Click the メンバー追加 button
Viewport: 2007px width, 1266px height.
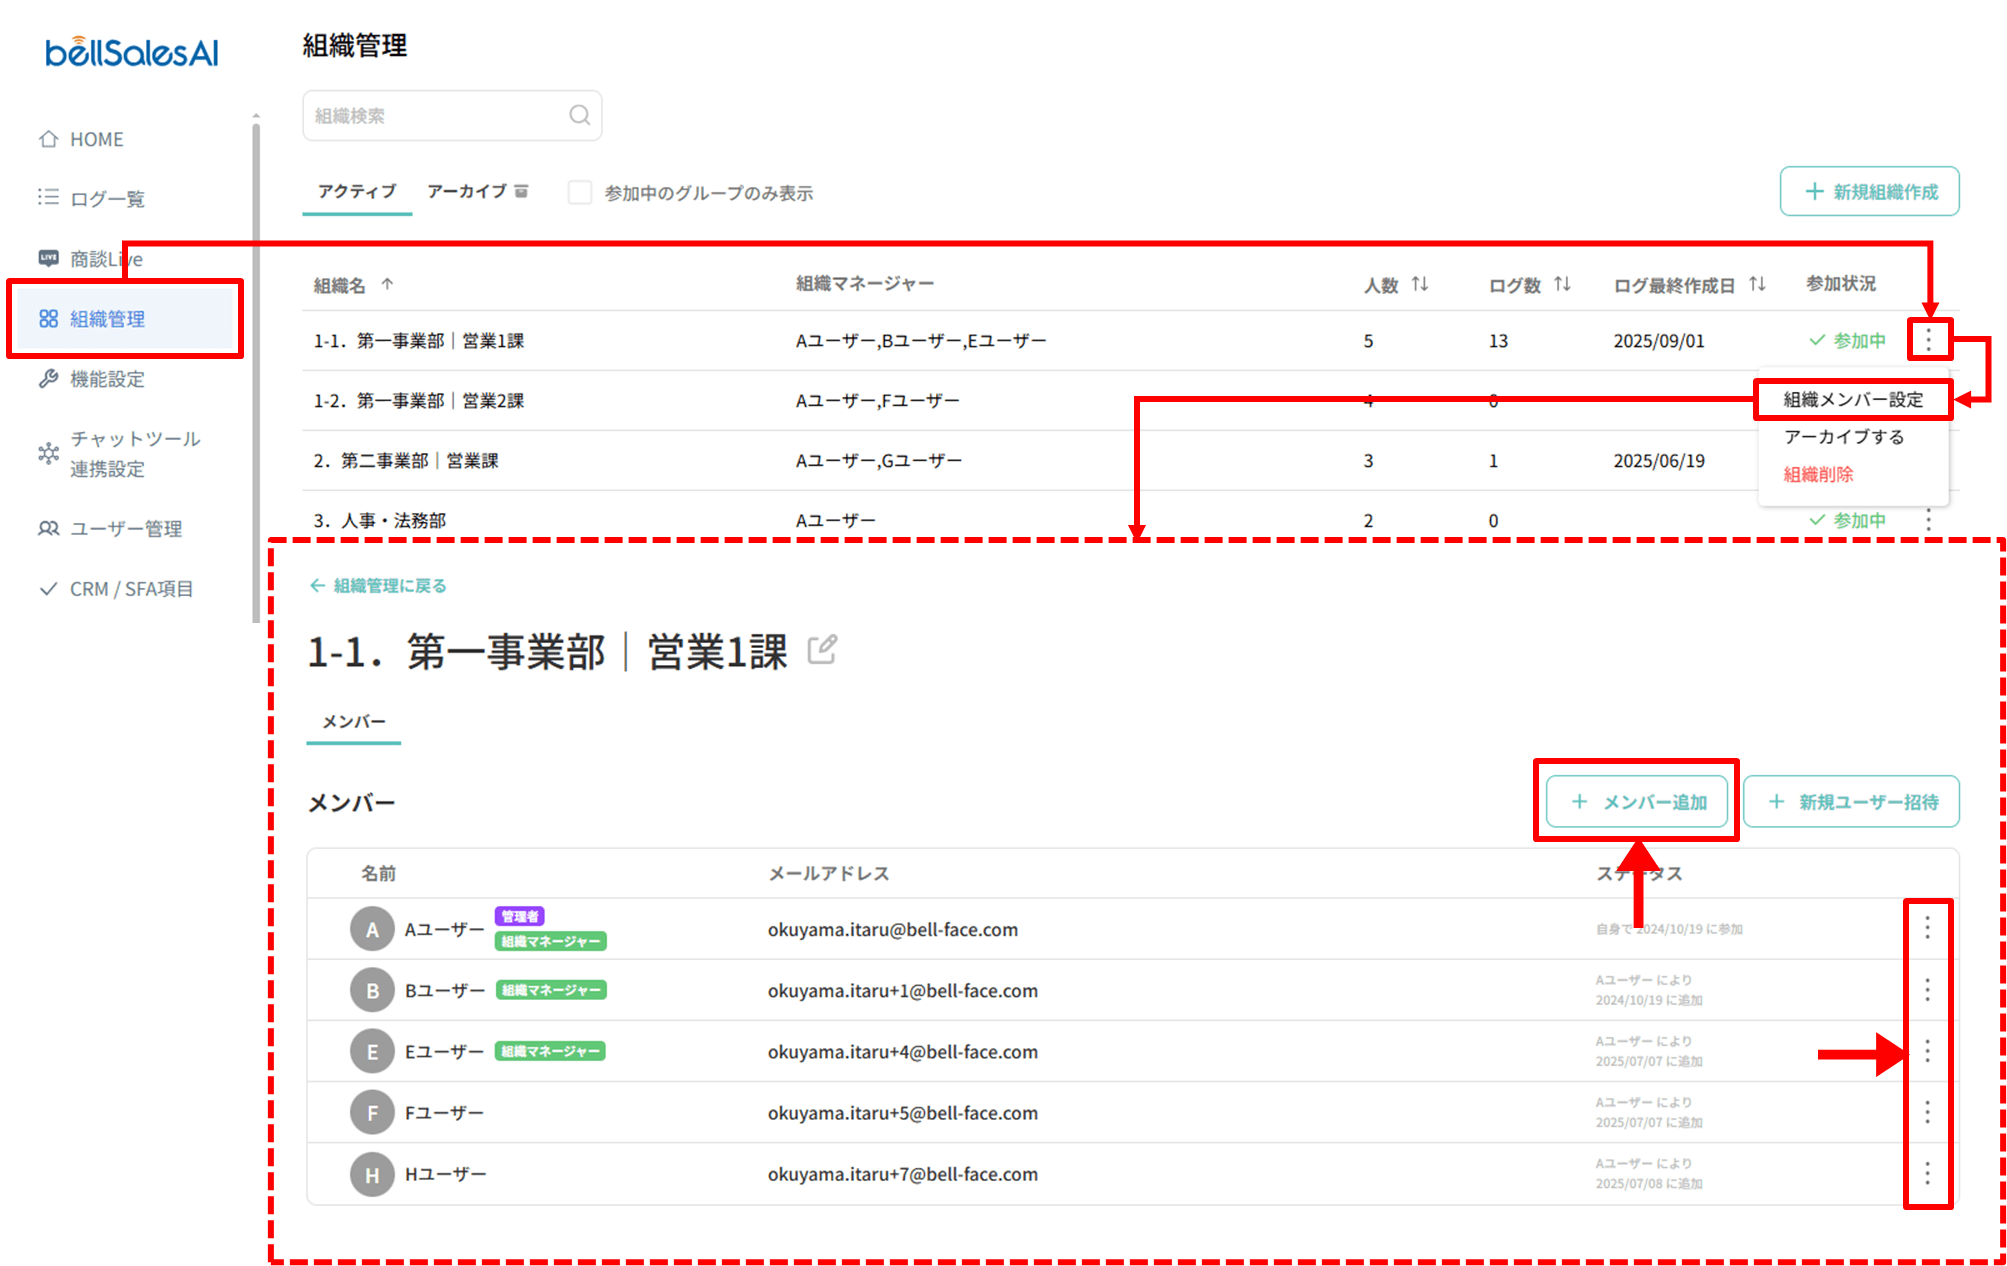(1637, 801)
